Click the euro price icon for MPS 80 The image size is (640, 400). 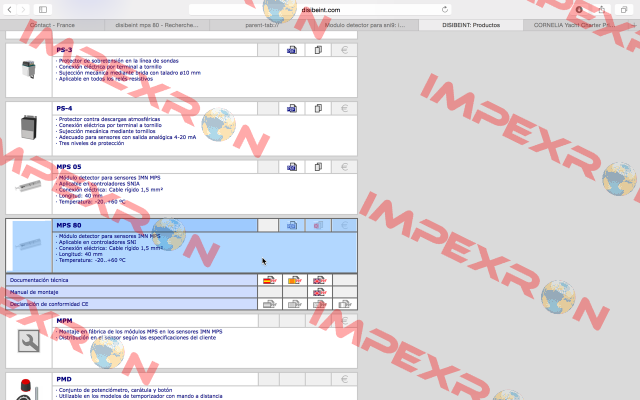pyautogui.click(x=344, y=225)
